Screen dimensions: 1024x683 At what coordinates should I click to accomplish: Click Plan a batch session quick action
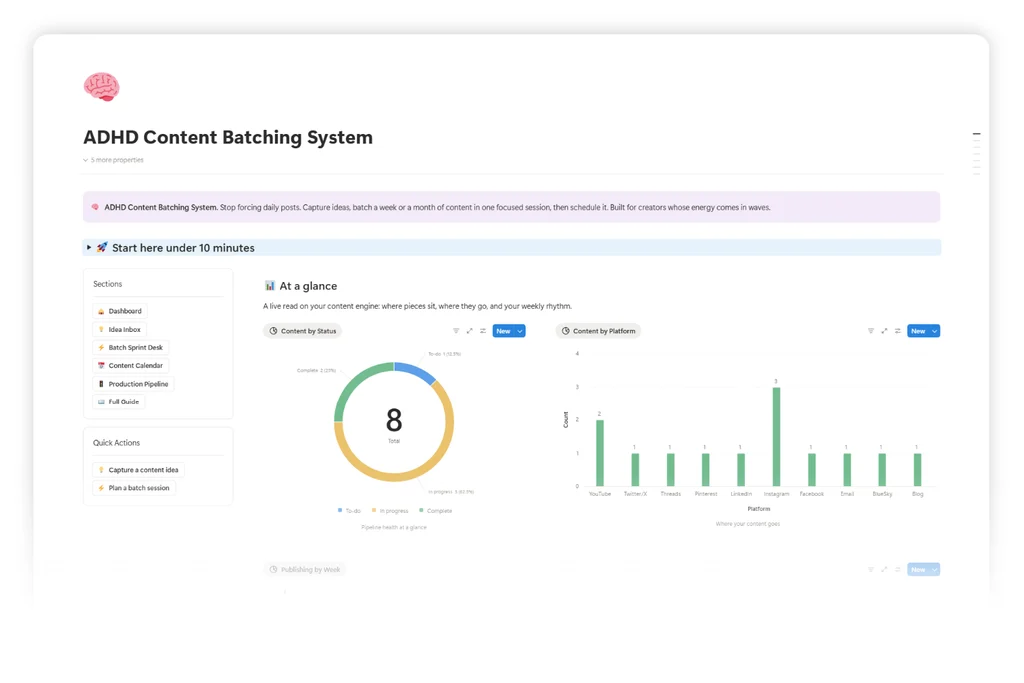[134, 488]
